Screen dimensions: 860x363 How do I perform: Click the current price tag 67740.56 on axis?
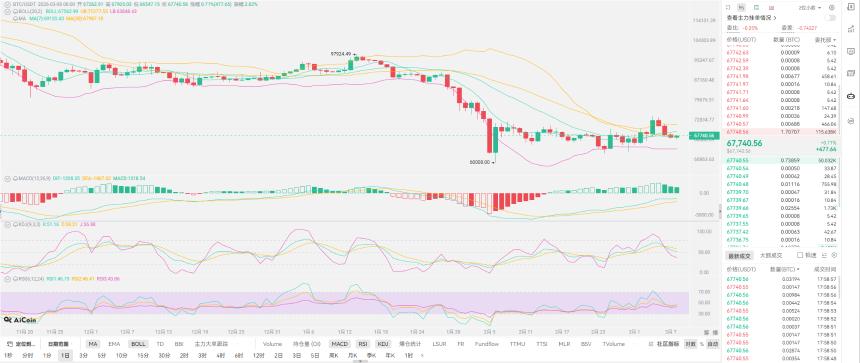click(704, 135)
